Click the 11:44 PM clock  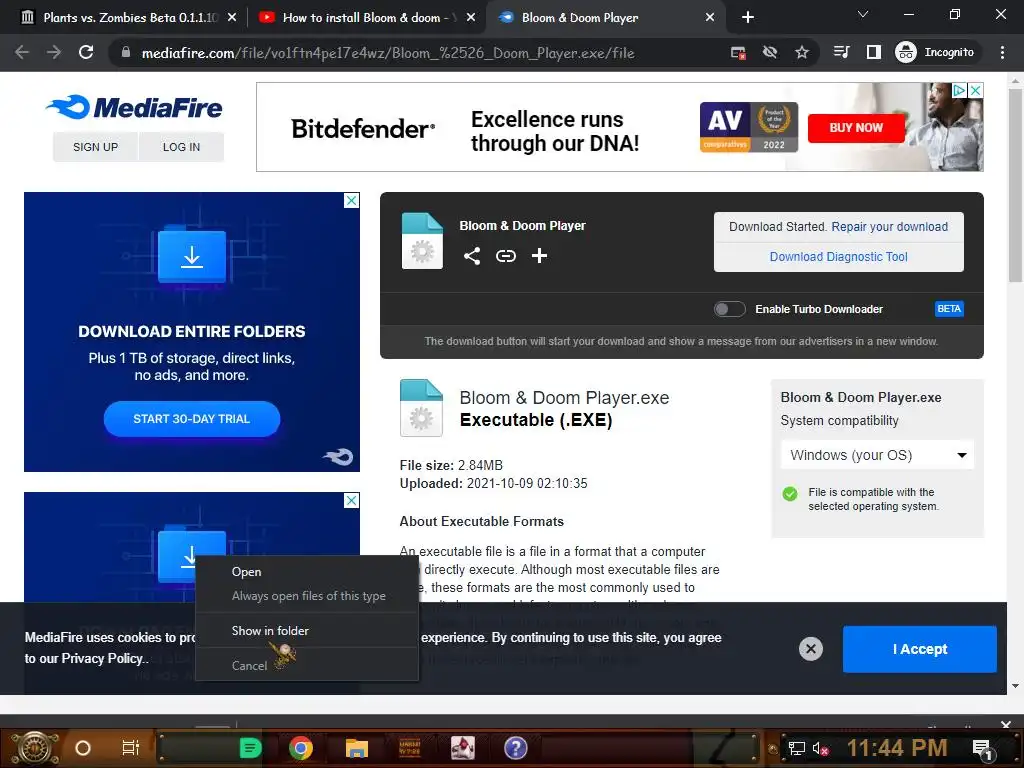click(897, 748)
